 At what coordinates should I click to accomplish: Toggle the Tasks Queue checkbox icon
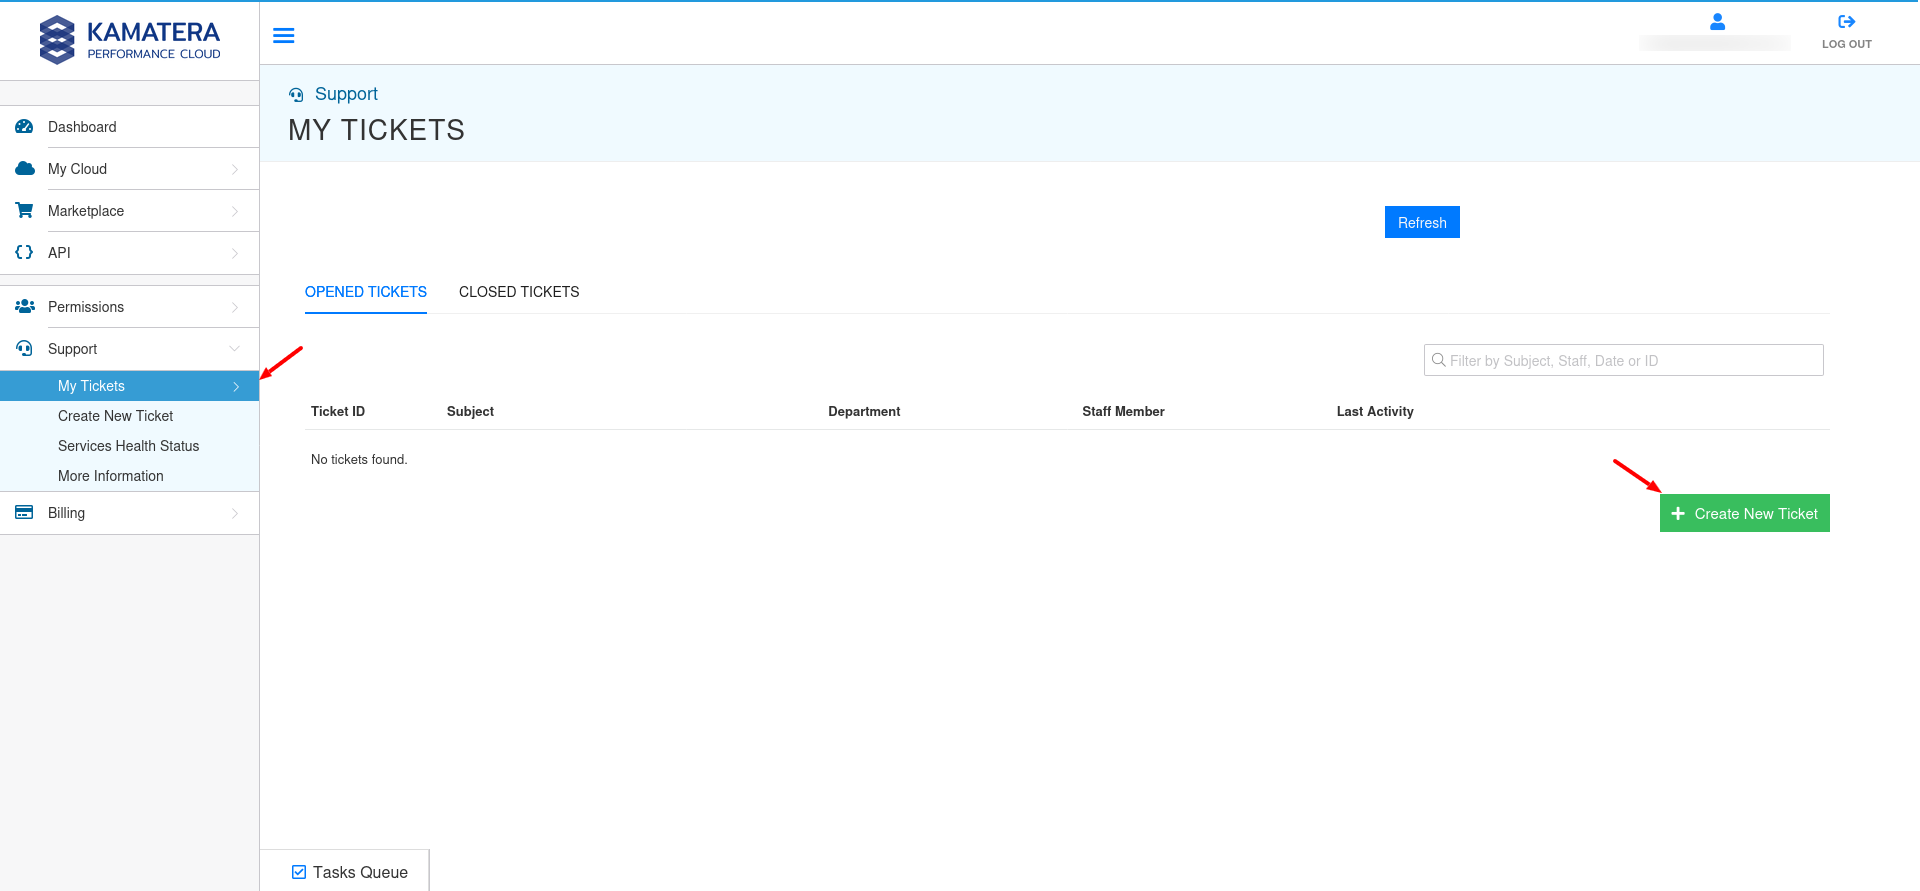coord(299,872)
